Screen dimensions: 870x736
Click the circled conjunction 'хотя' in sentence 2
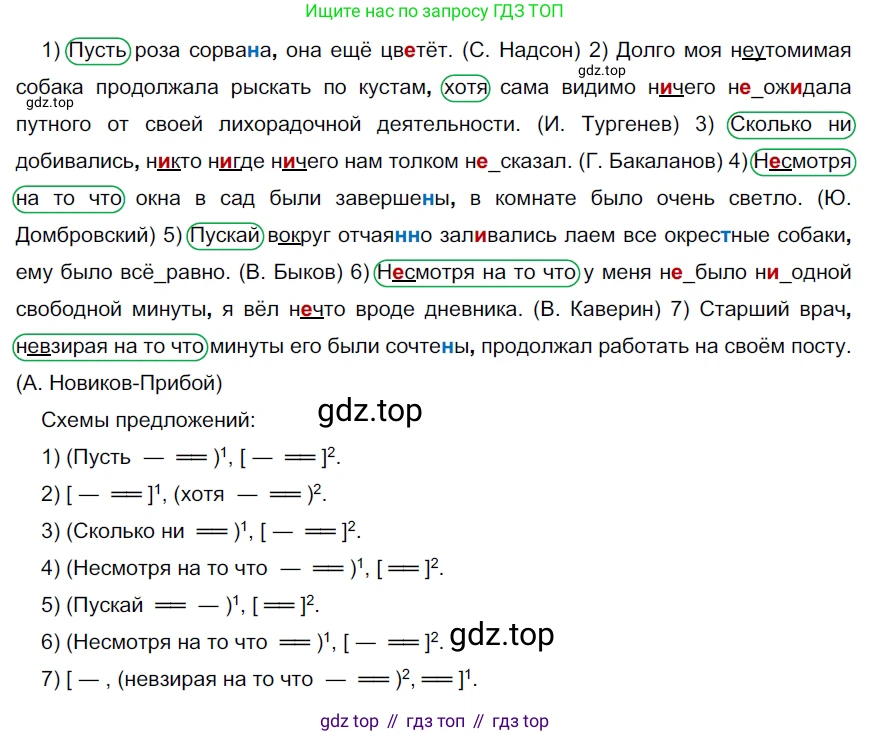point(466,88)
